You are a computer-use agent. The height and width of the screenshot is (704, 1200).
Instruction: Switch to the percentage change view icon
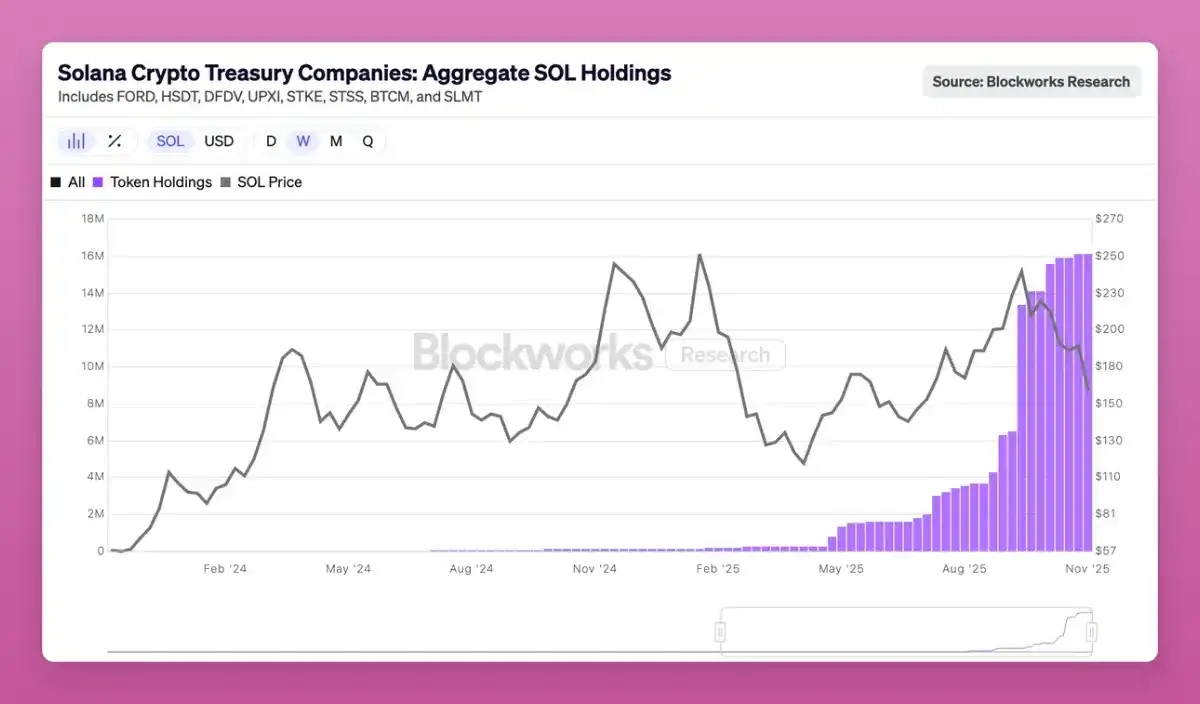pyautogui.click(x=114, y=141)
